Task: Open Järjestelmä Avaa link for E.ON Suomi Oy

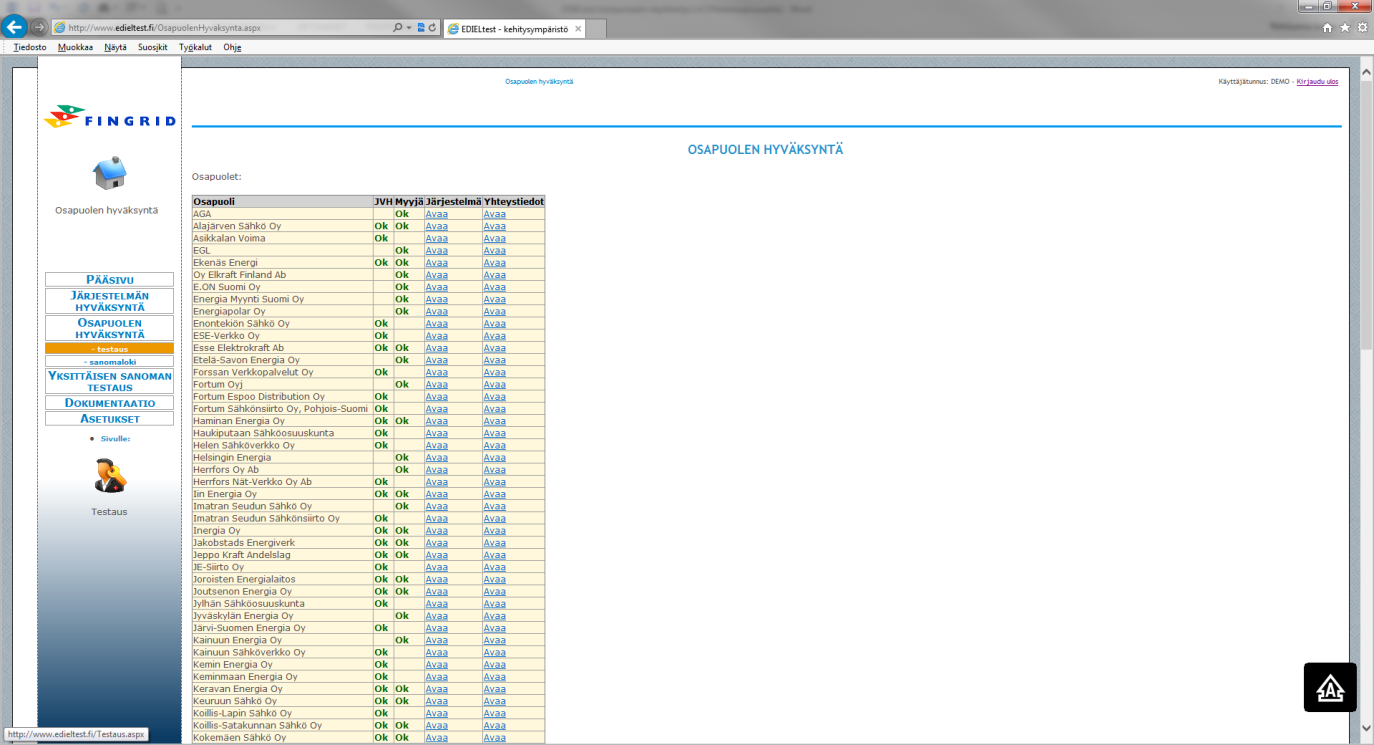Action: [x=436, y=287]
